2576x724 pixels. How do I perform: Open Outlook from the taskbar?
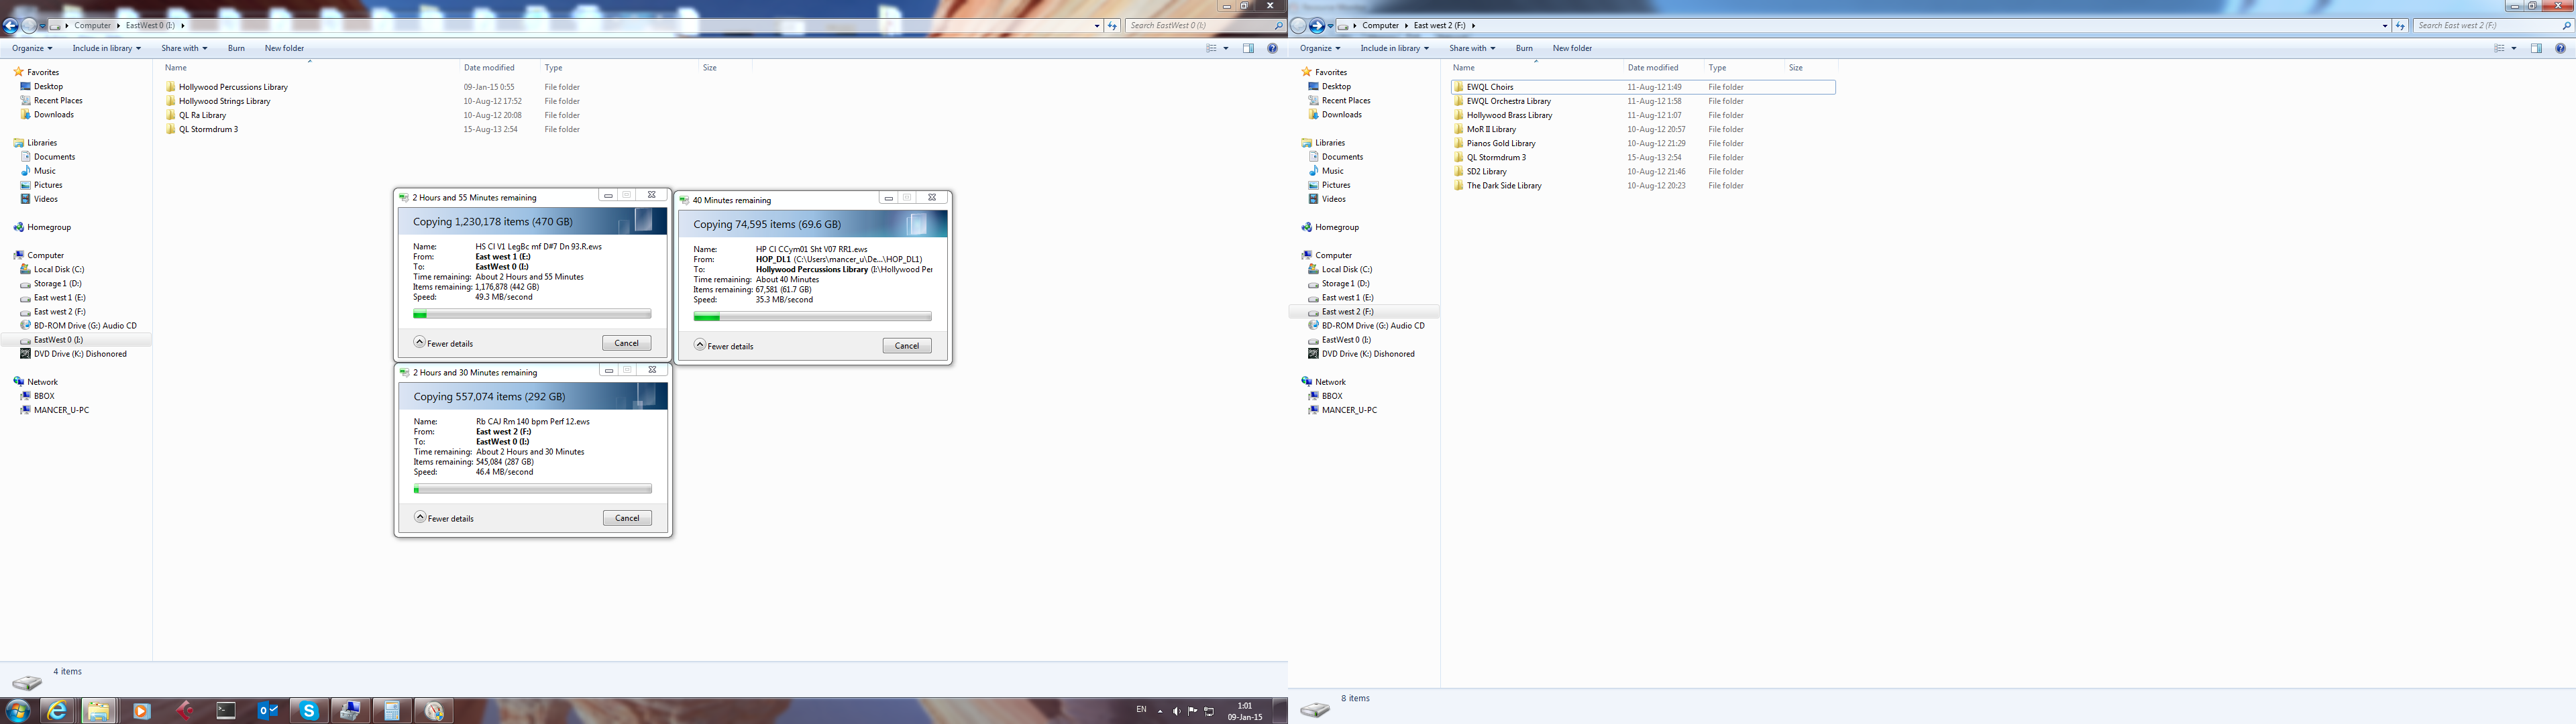pyautogui.click(x=268, y=711)
